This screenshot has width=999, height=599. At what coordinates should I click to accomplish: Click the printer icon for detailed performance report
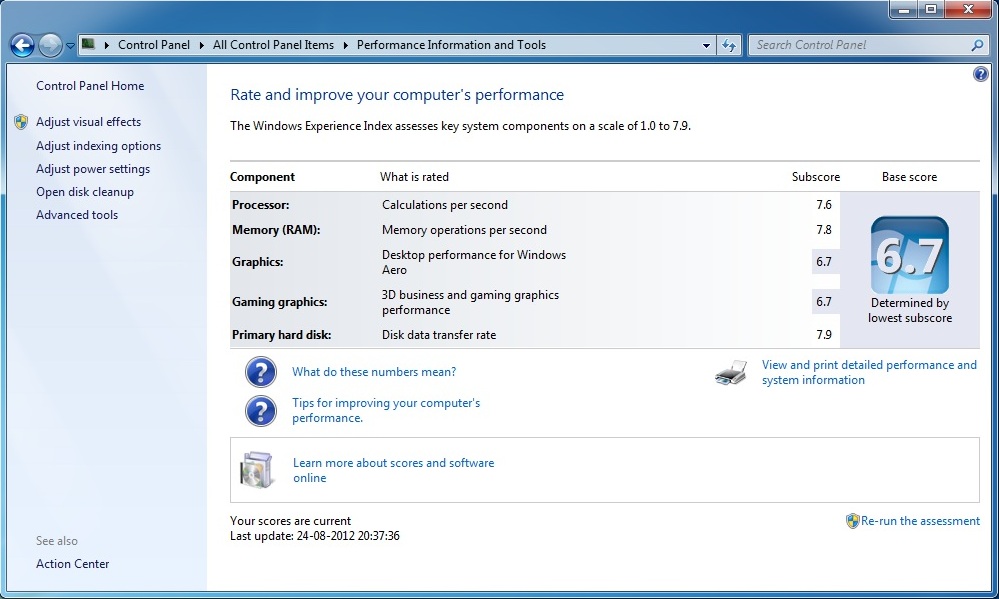[731, 373]
